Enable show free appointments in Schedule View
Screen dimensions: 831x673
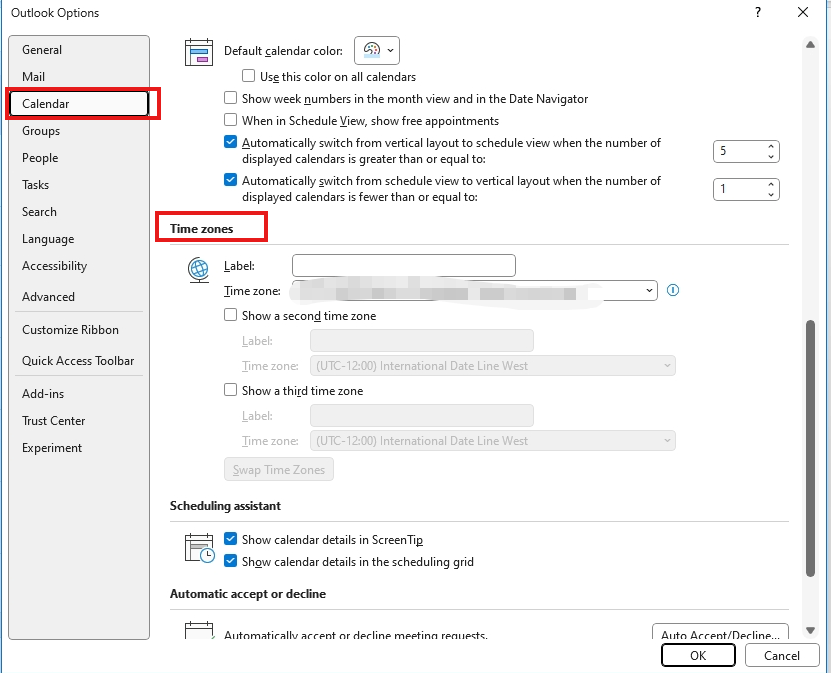[230, 120]
